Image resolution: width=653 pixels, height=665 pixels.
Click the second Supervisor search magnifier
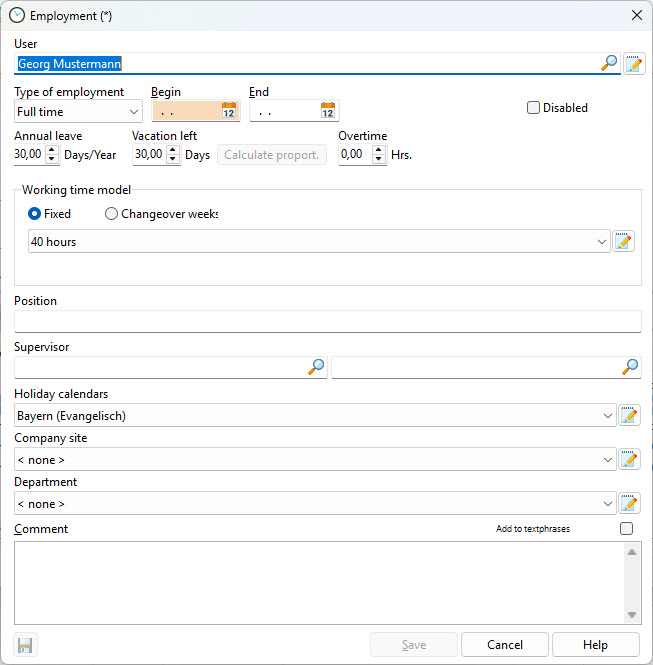pos(630,367)
